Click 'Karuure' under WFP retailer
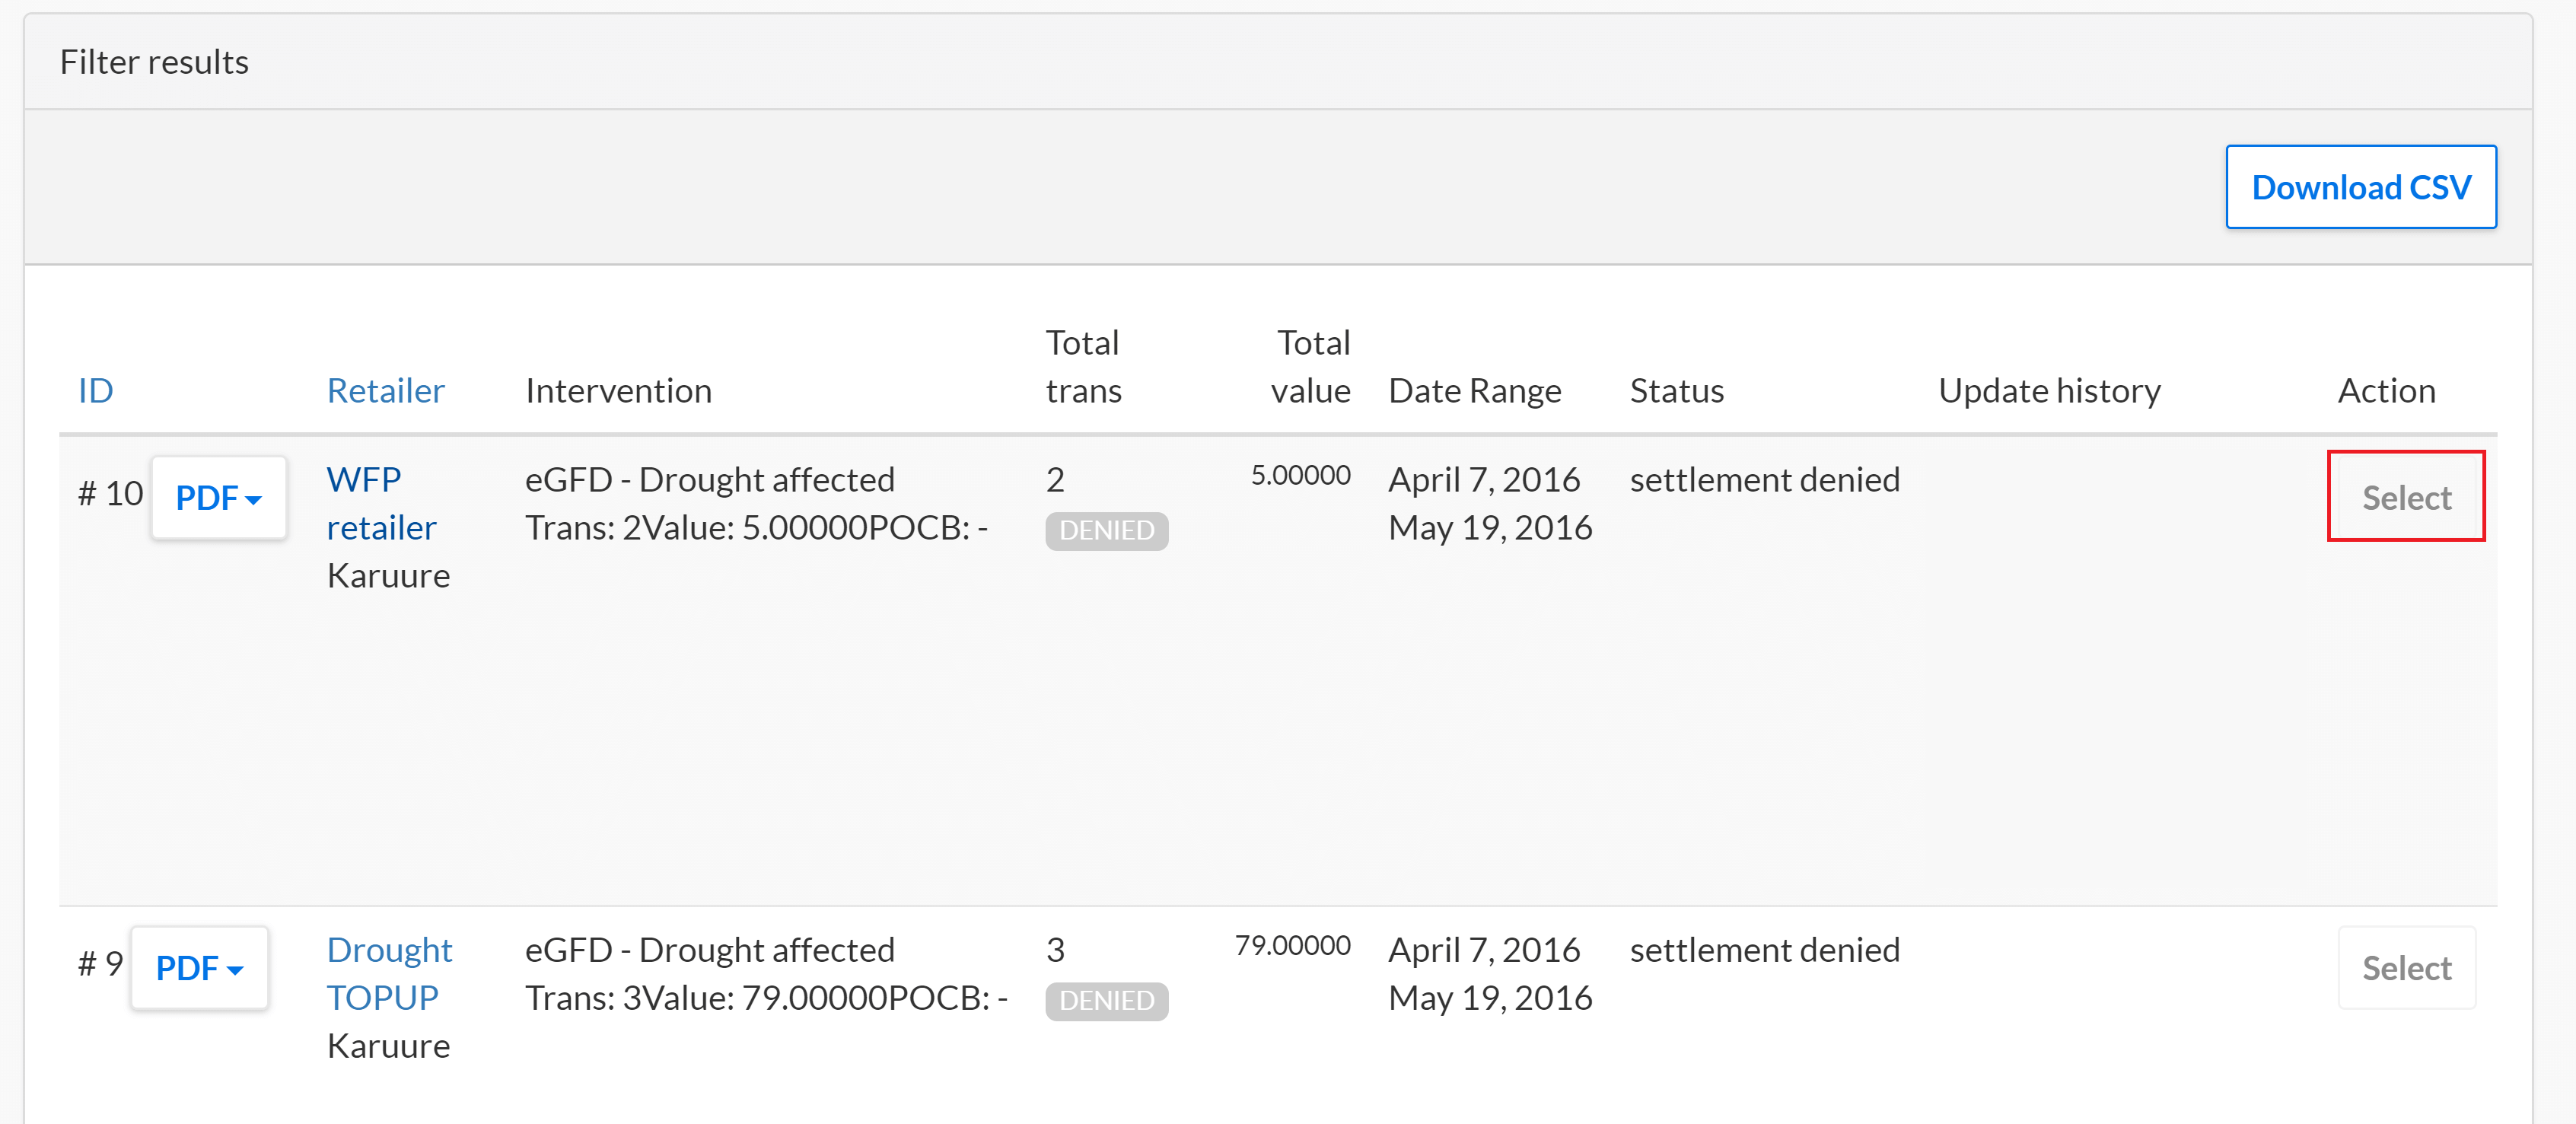Viewport: 2576px width, 1124px height. [388, 575]
